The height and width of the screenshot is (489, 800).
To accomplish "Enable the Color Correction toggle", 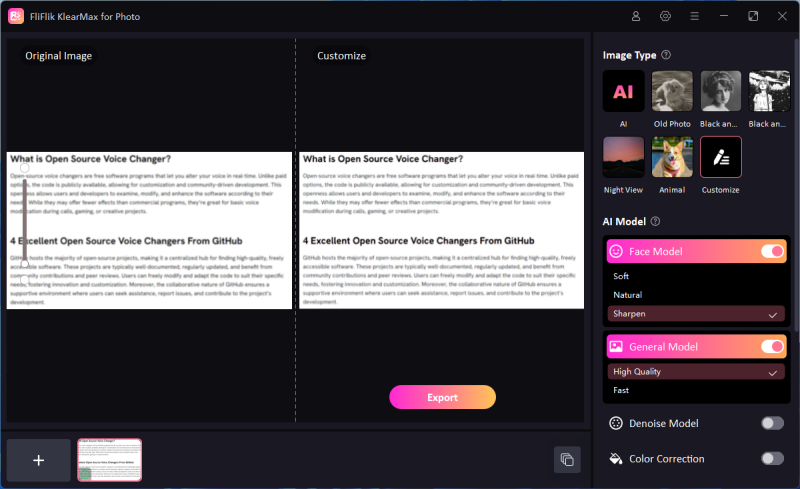I will coord(772,458).
